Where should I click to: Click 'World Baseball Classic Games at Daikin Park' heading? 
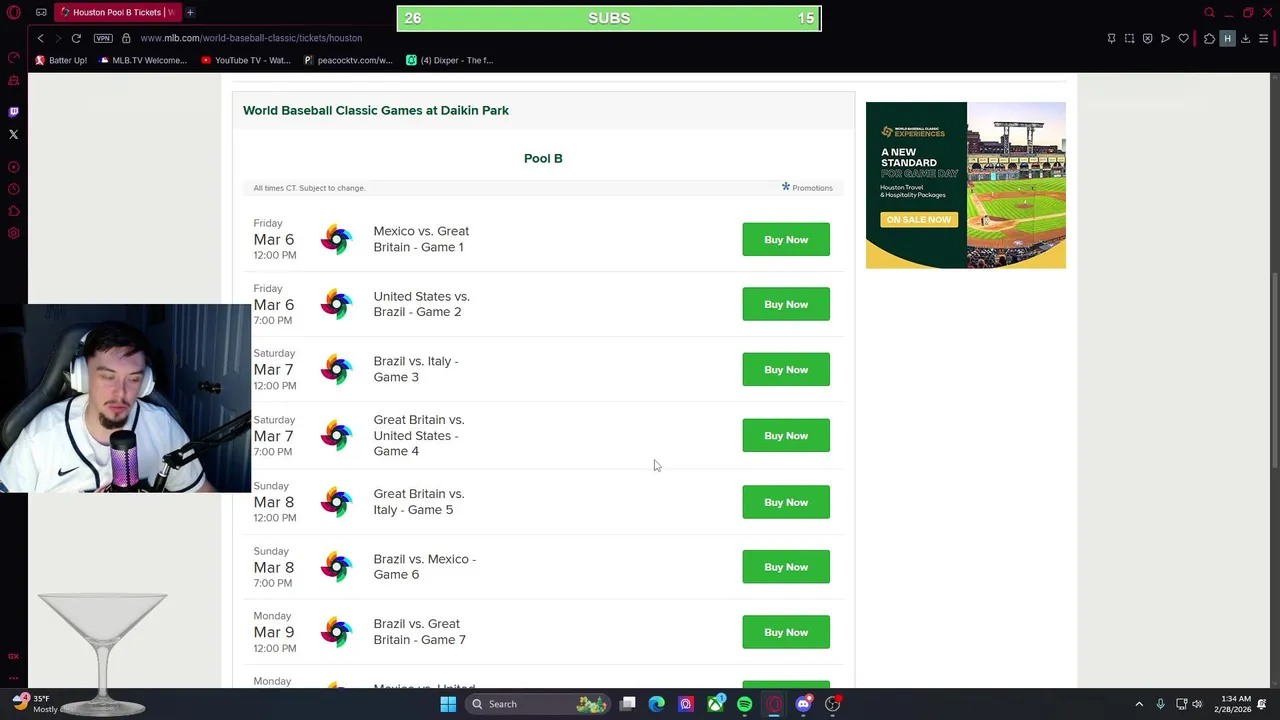376,110
